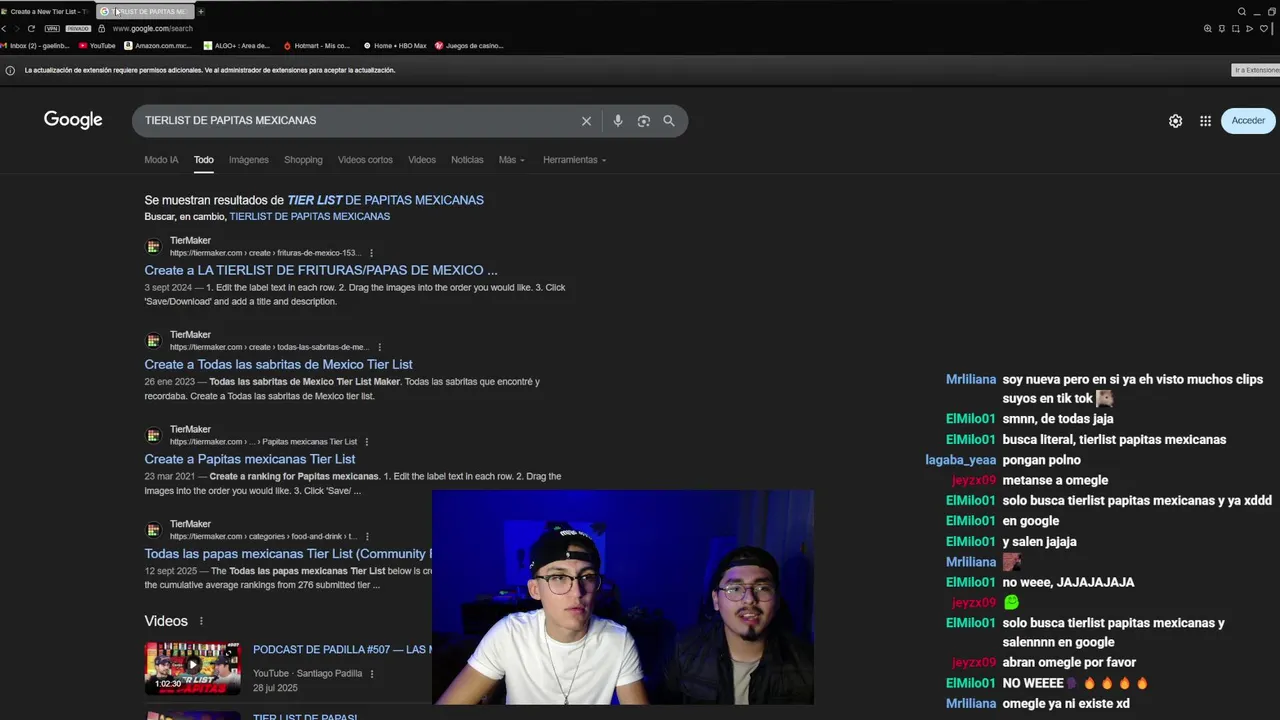Open Google Lens image search icon
Image resolution: width=1280 pixels, height=720 pixels.
coord(644,121)
